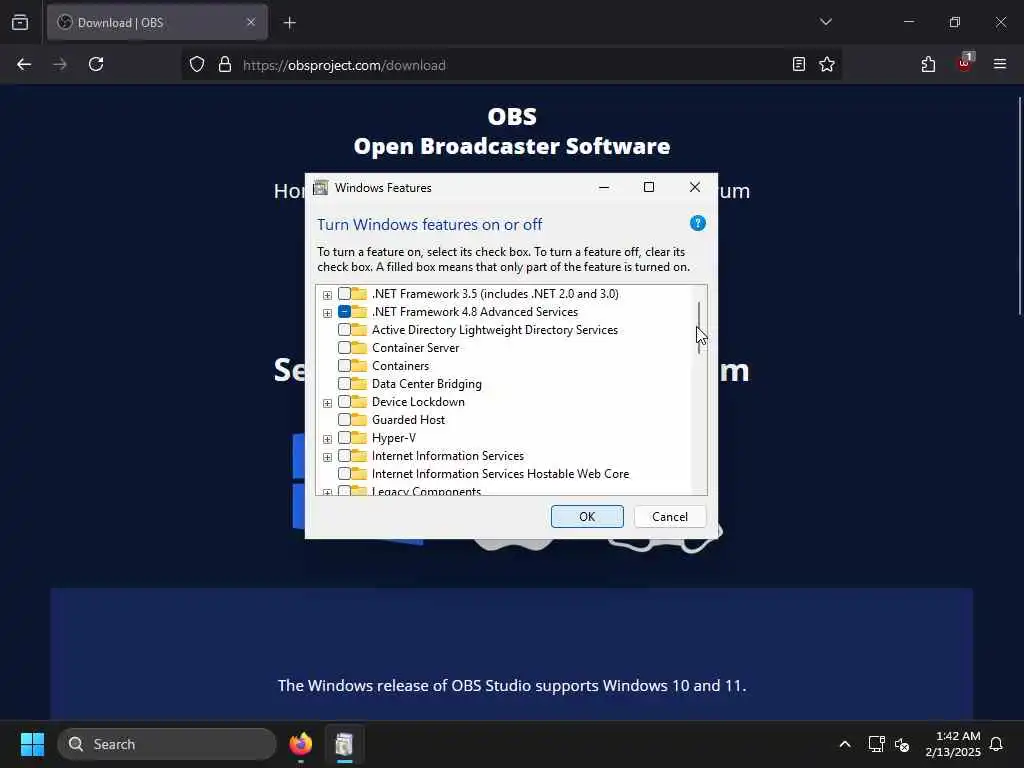Open the network status tray icon
Viewport: 1024px width, 768px height.
(x=876, y=744)
